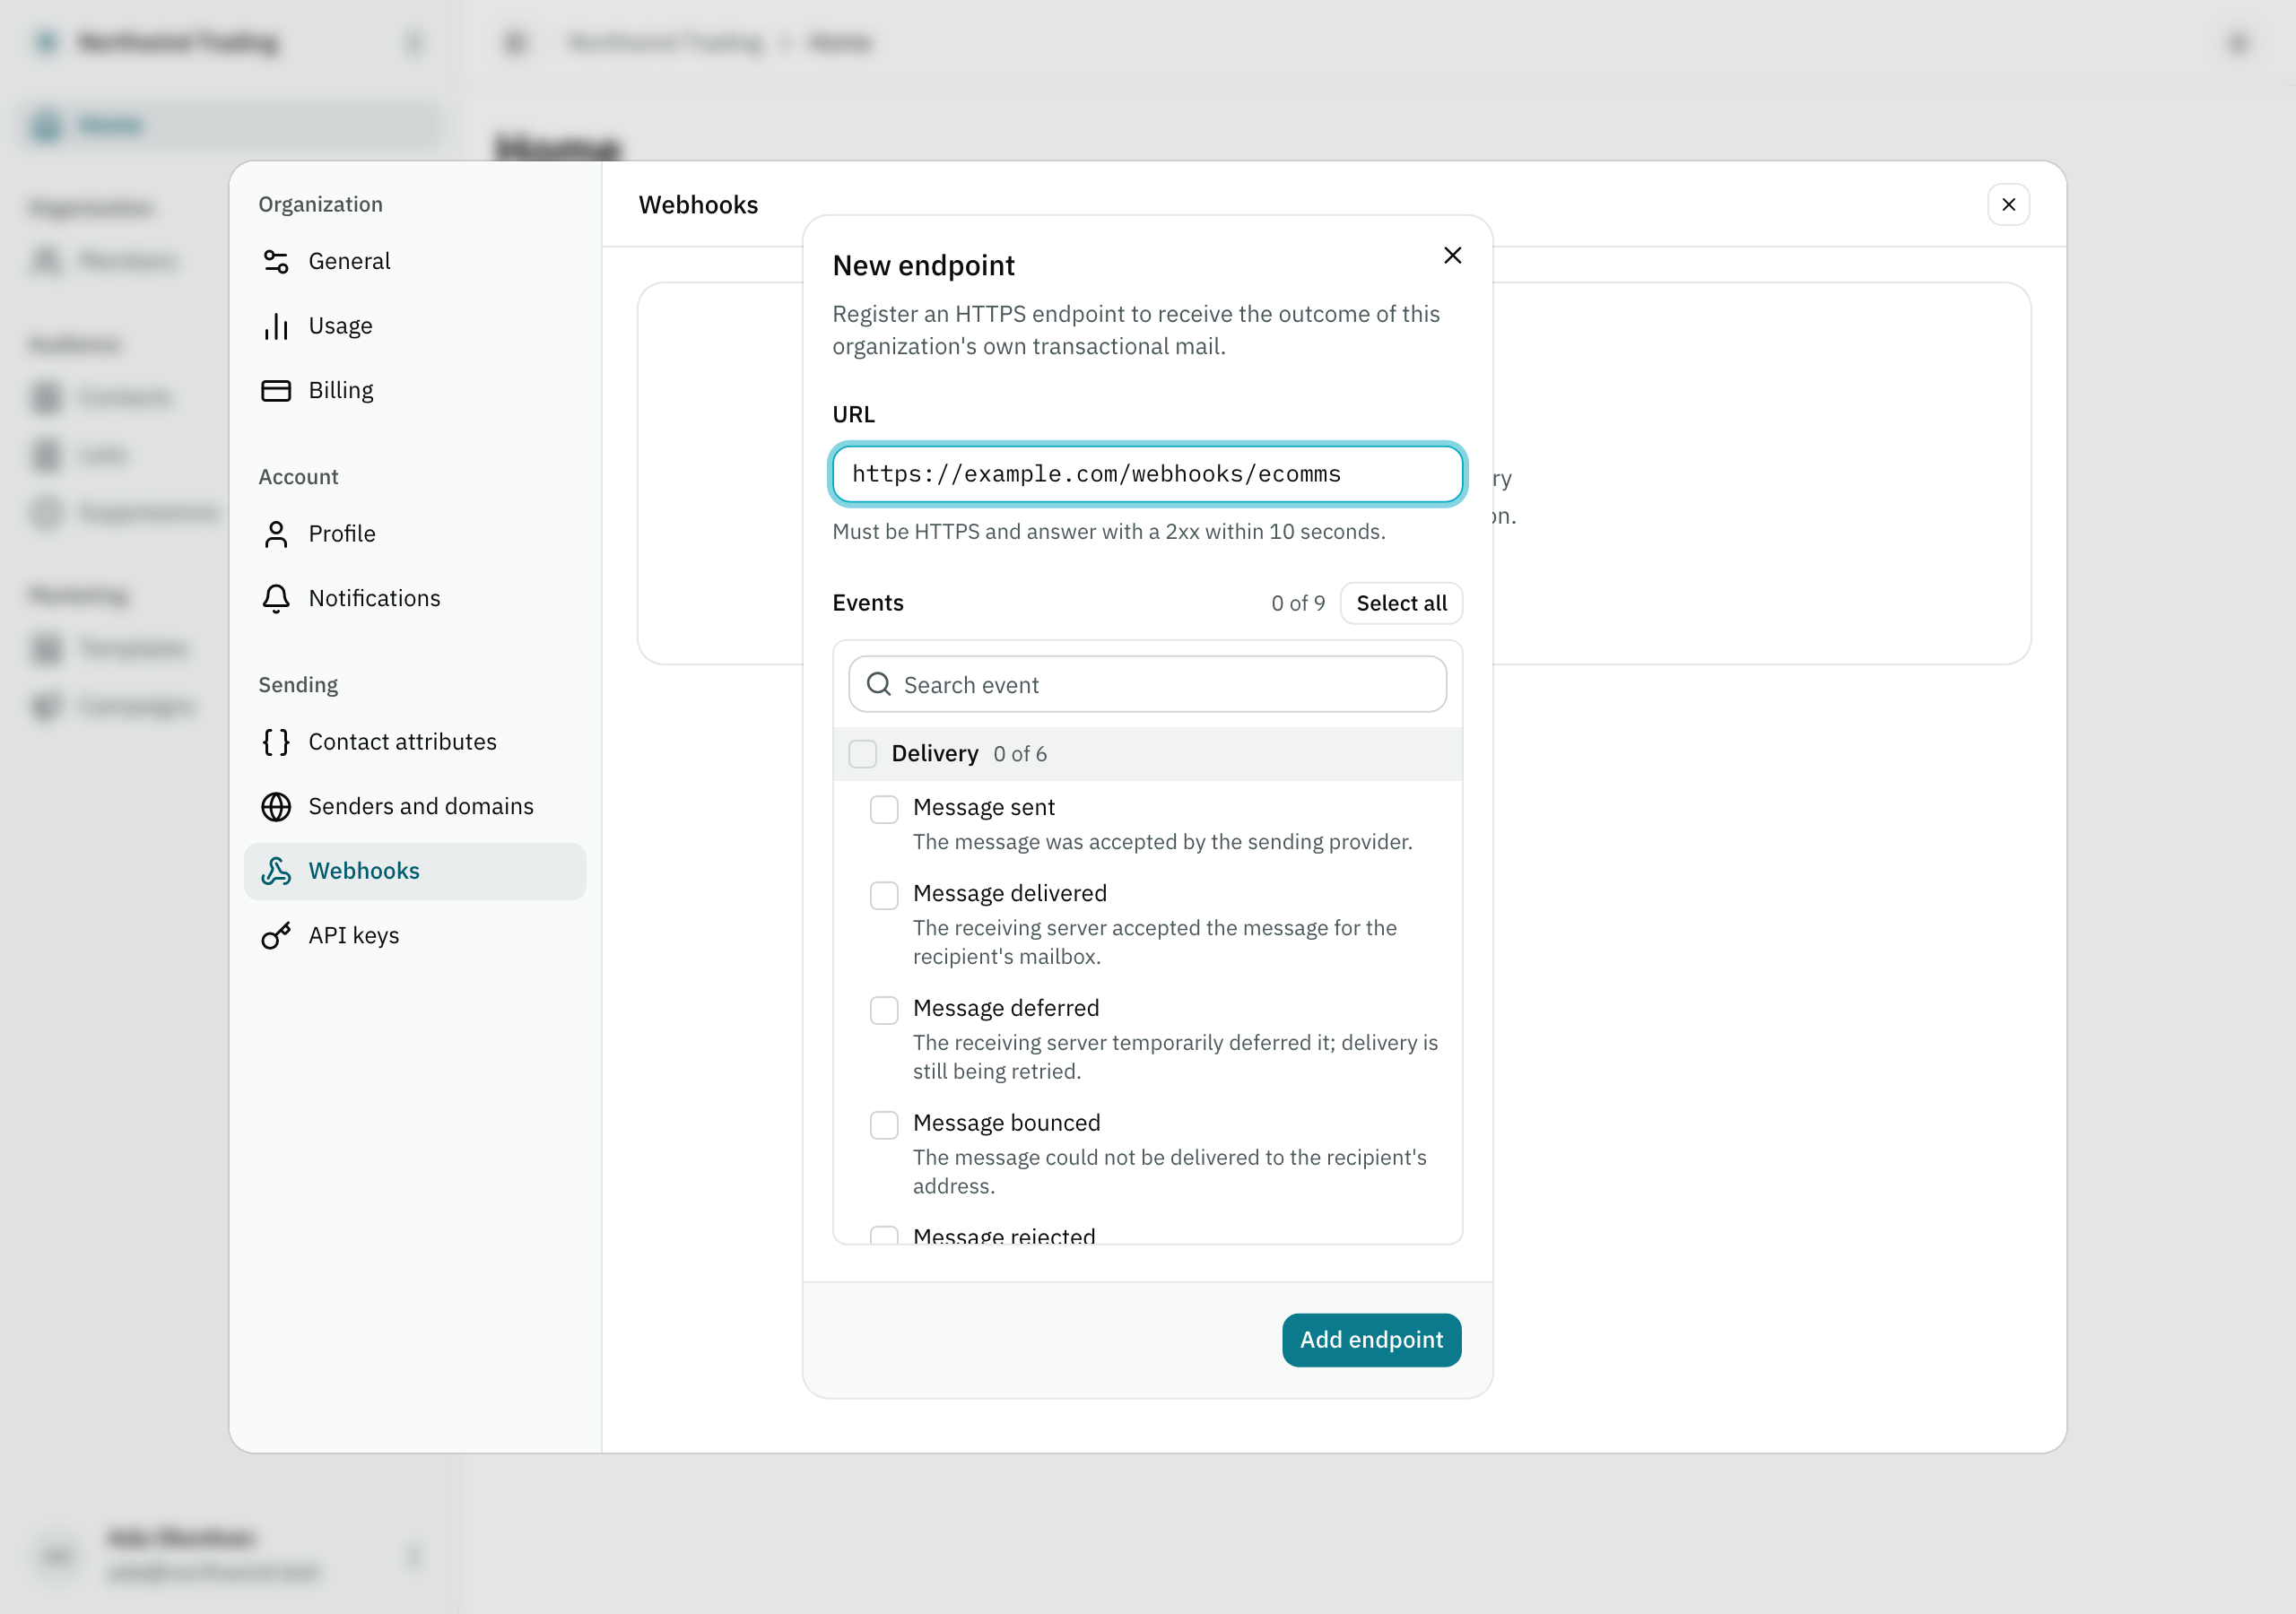Go to Notifications settings
Image resolution: width=2296 pixels, height=1614 pixels.
(414, 598)
